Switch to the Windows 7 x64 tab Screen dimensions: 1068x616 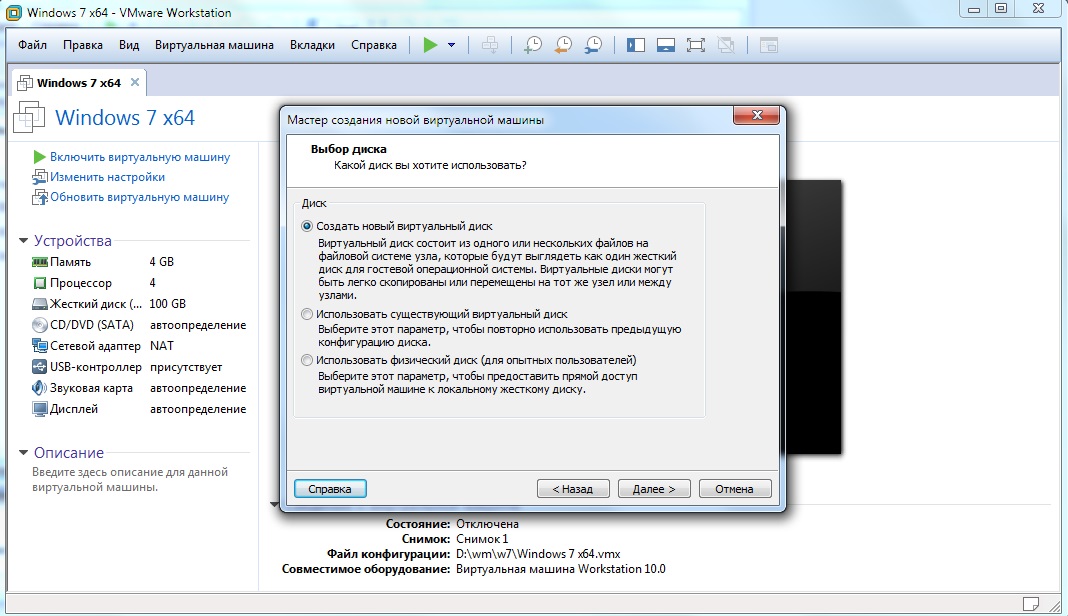coord(78,82)
